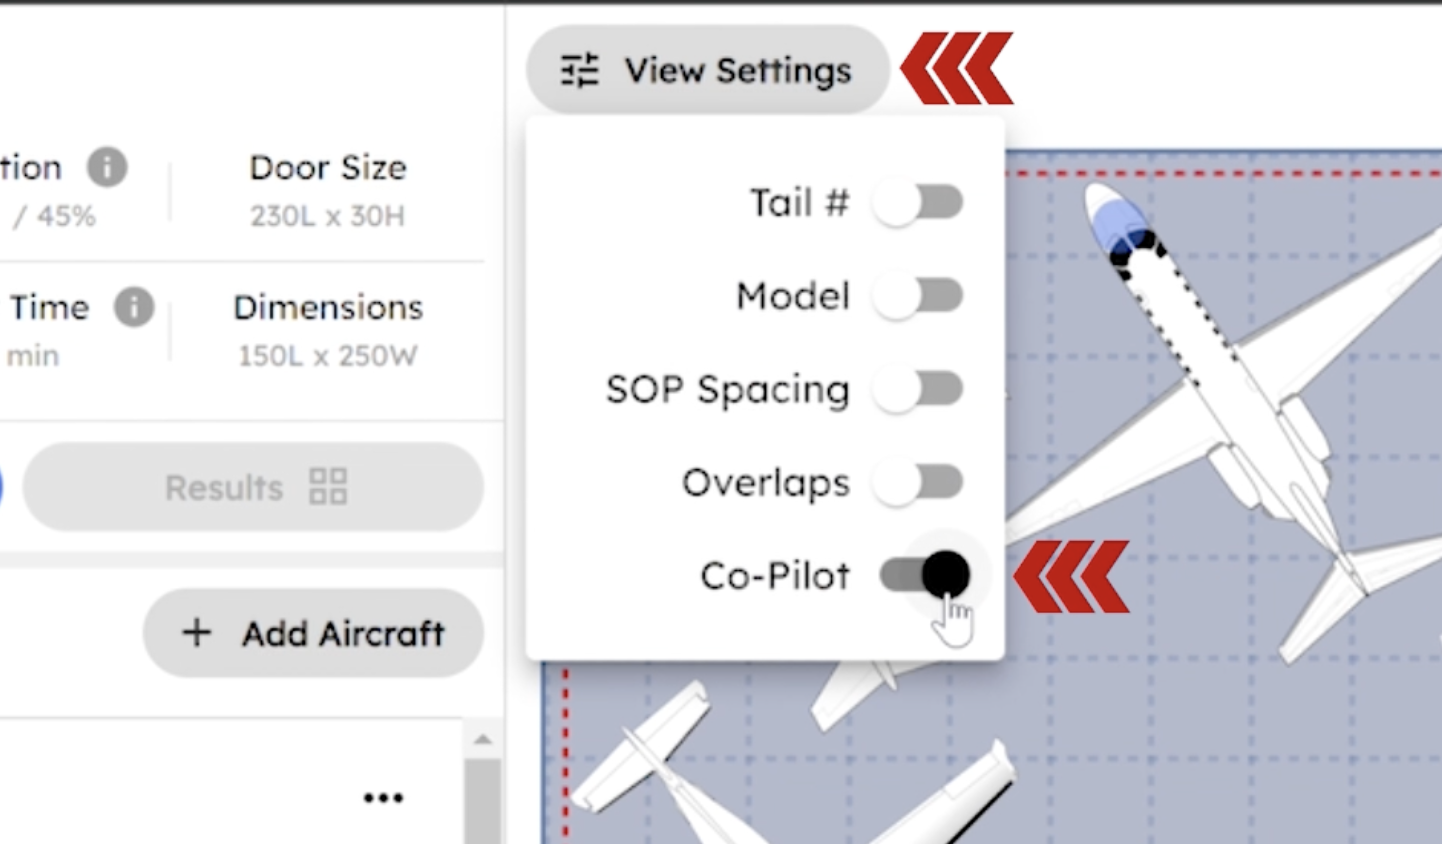The height and width of the screenshot is (844, 1442).
Task: Click the sliders icon in View Settings
Action: coord(579,70)
